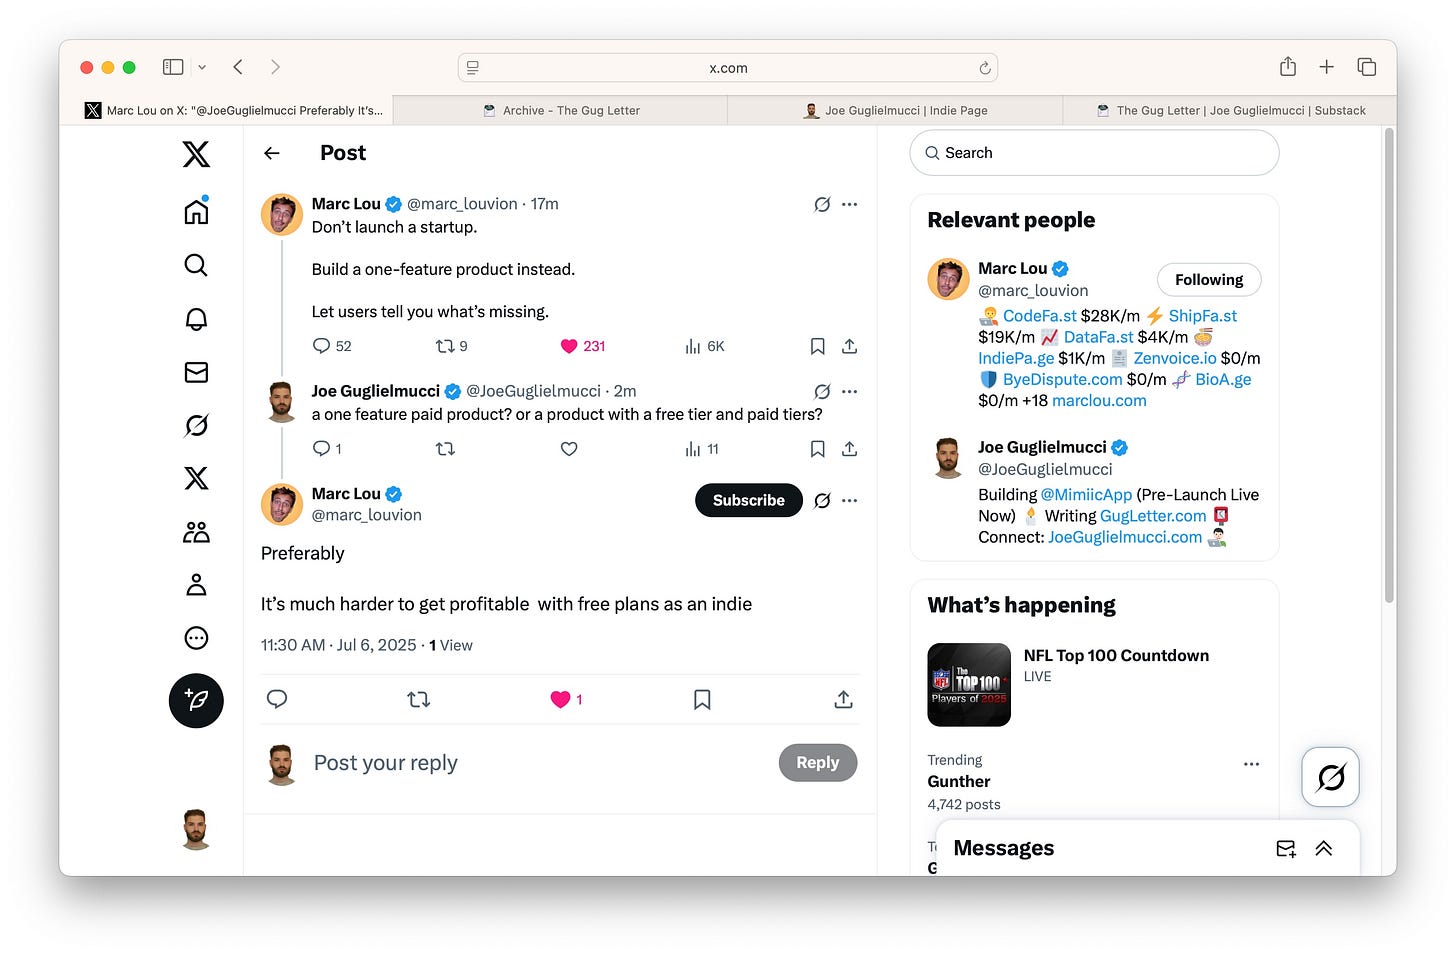Subscribe to Marc Lou
This screenshot has height=954, width=1456.
[x=749, y=500]
